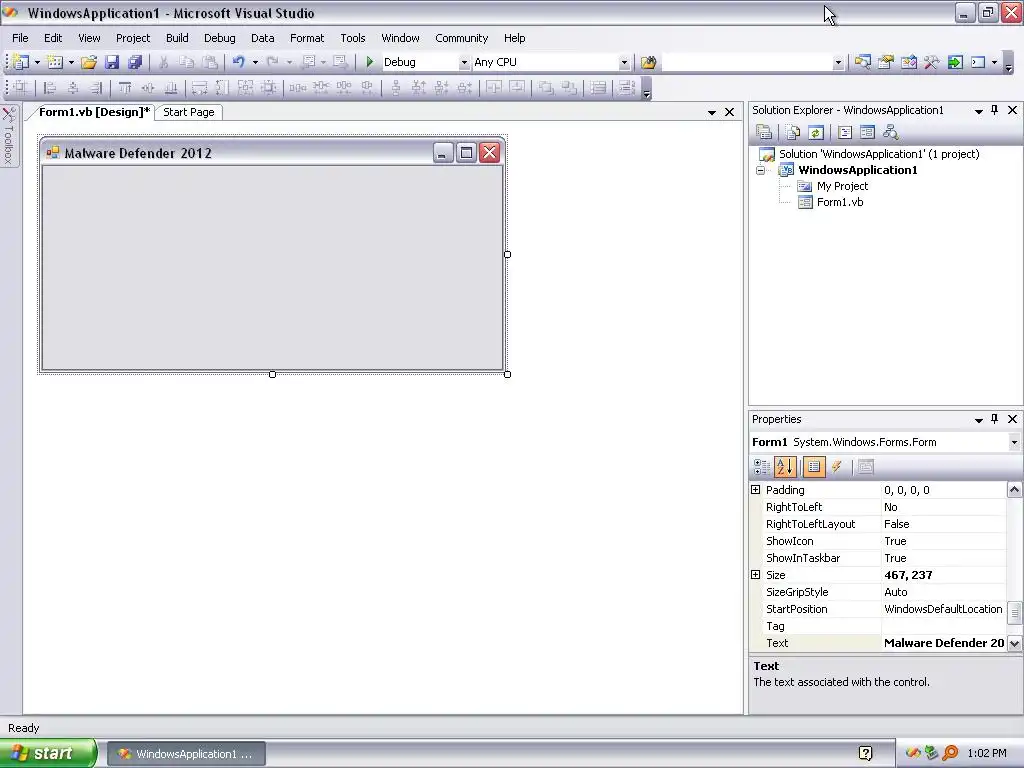Open the collapsed Toolbox side tab

point(8,135)
